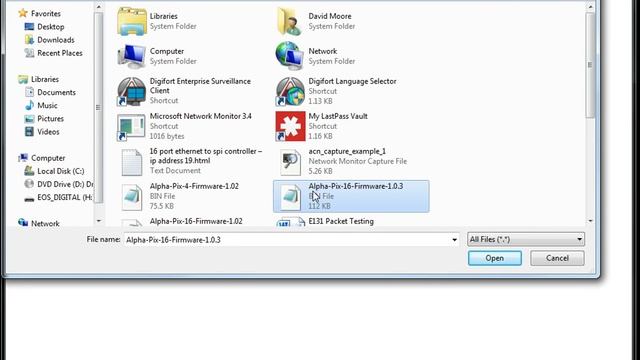Select the acn_capture_example_1 file name

pyautogui.click(x=347, y=151)
